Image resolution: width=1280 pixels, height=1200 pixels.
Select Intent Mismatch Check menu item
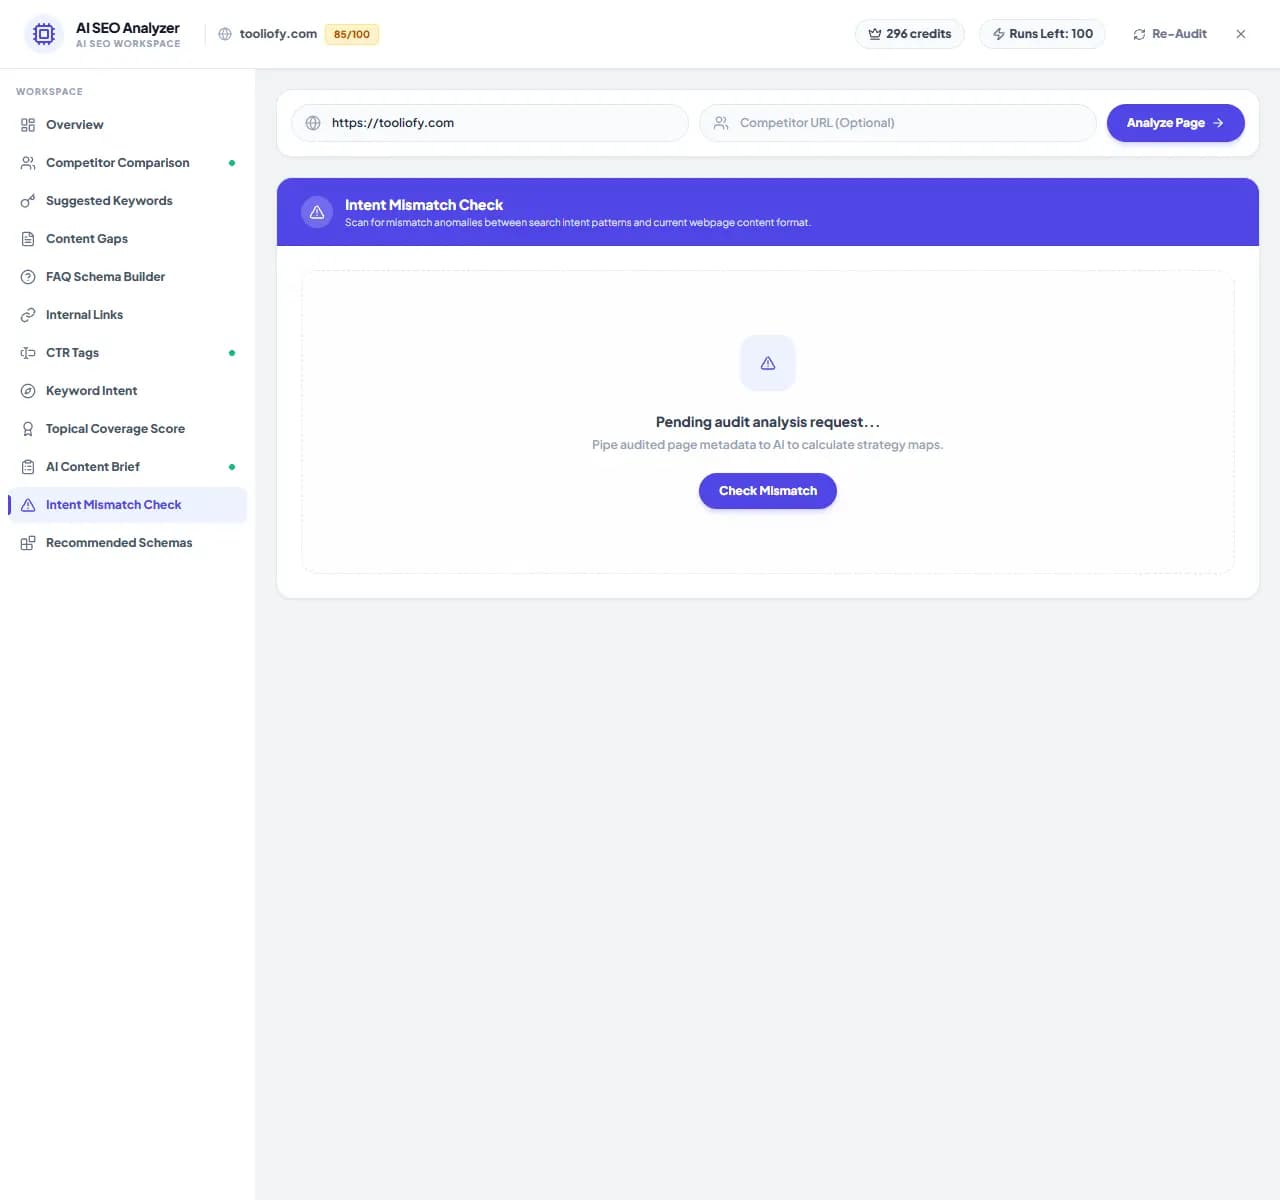coord(127,505)
